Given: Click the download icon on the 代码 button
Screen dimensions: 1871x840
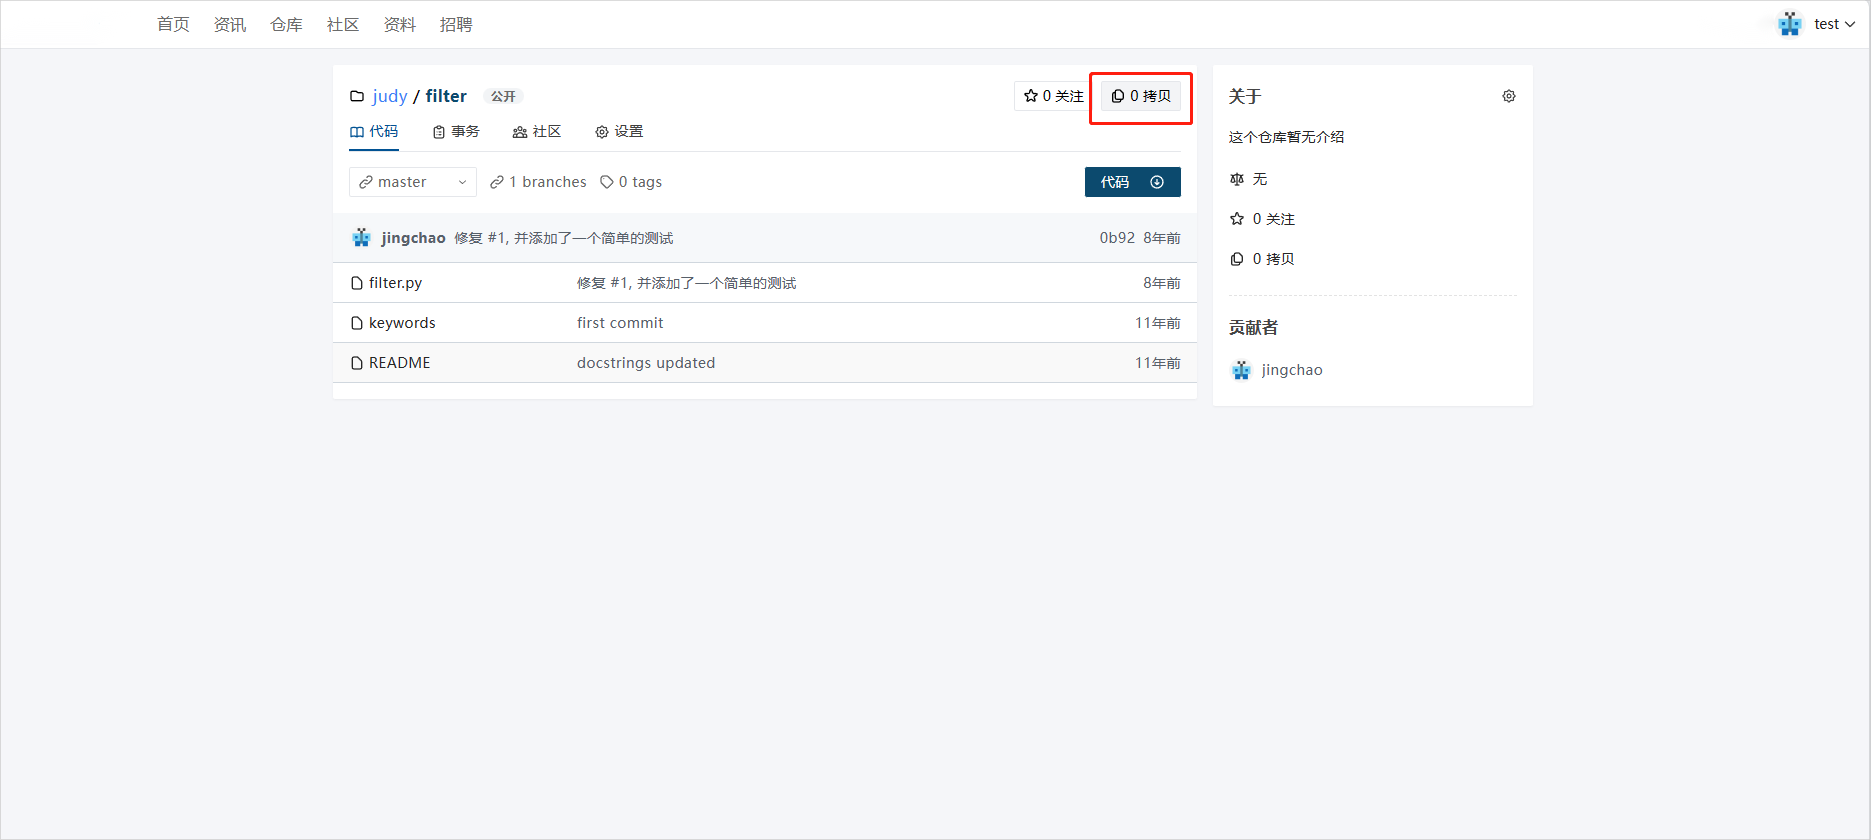Looking at the screenshot, I should tap(1157, 182).
